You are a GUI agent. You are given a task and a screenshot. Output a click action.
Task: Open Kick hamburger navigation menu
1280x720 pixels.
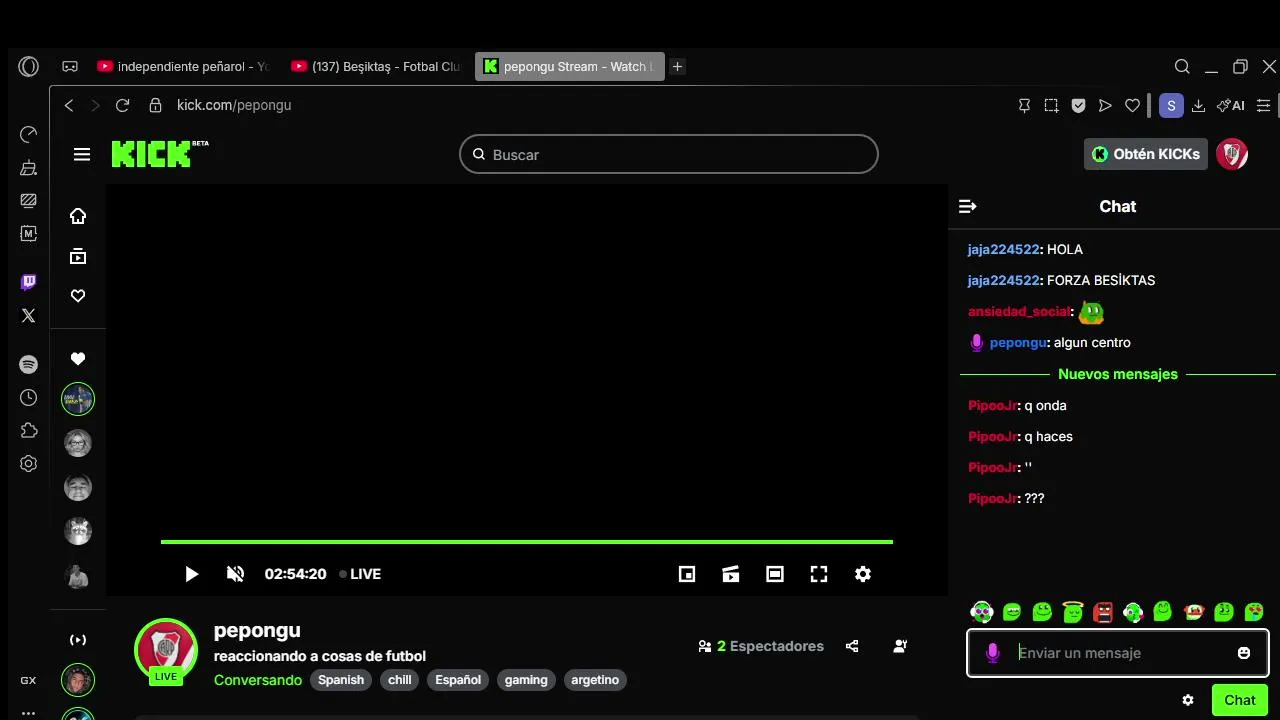[x=82, y=154]
